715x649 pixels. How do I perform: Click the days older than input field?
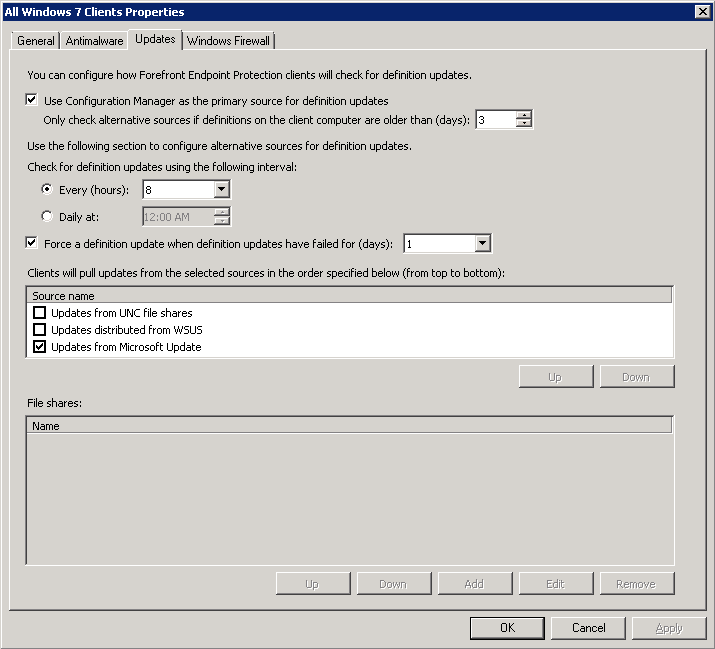(495, 120)
